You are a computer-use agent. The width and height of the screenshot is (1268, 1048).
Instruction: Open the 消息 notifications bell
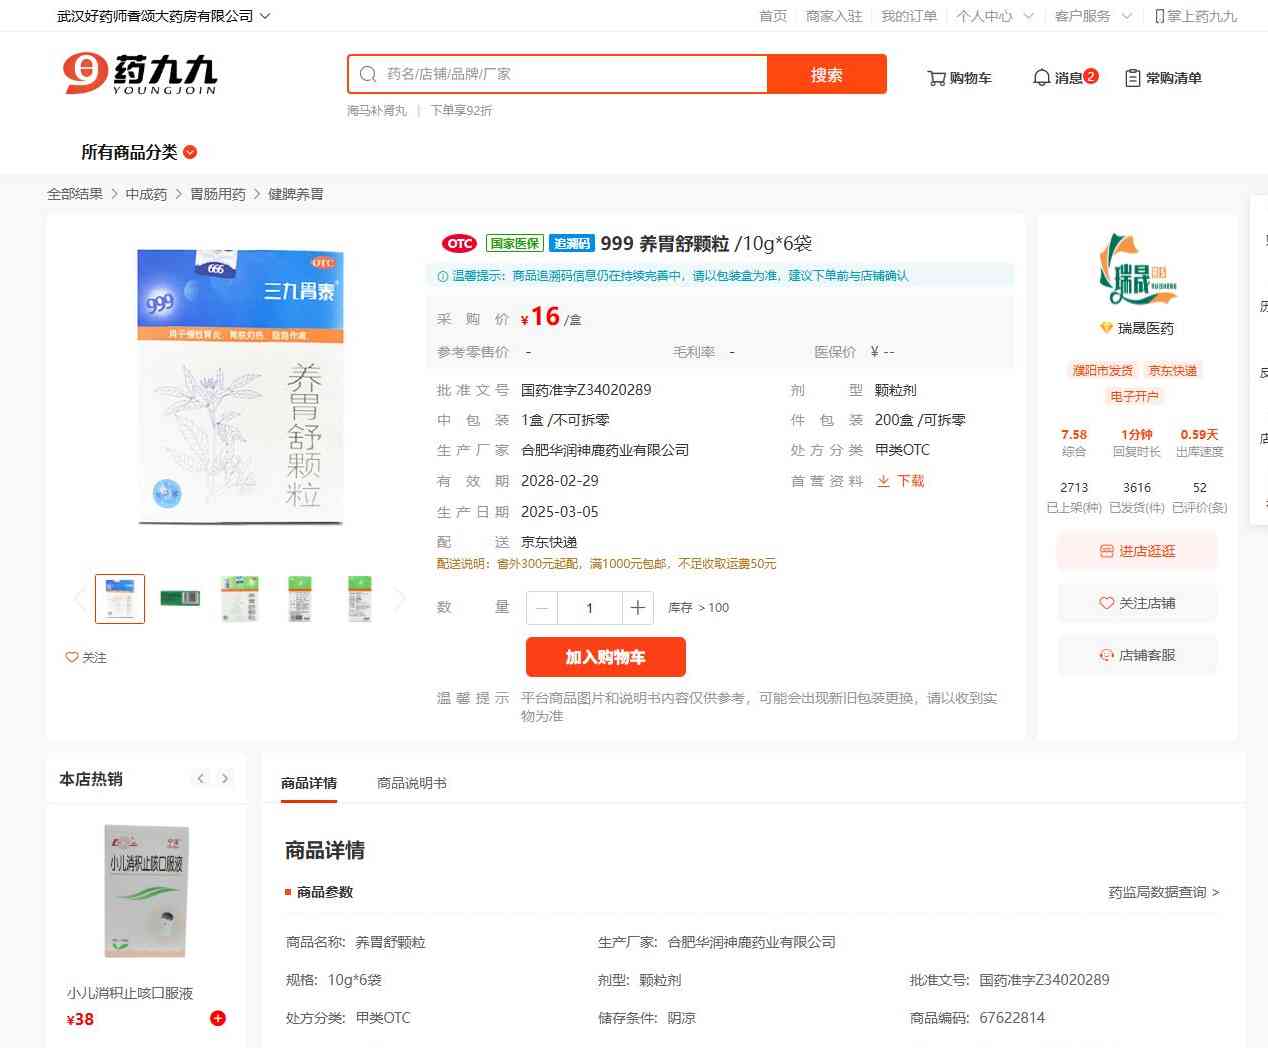tap(1064, 78)
